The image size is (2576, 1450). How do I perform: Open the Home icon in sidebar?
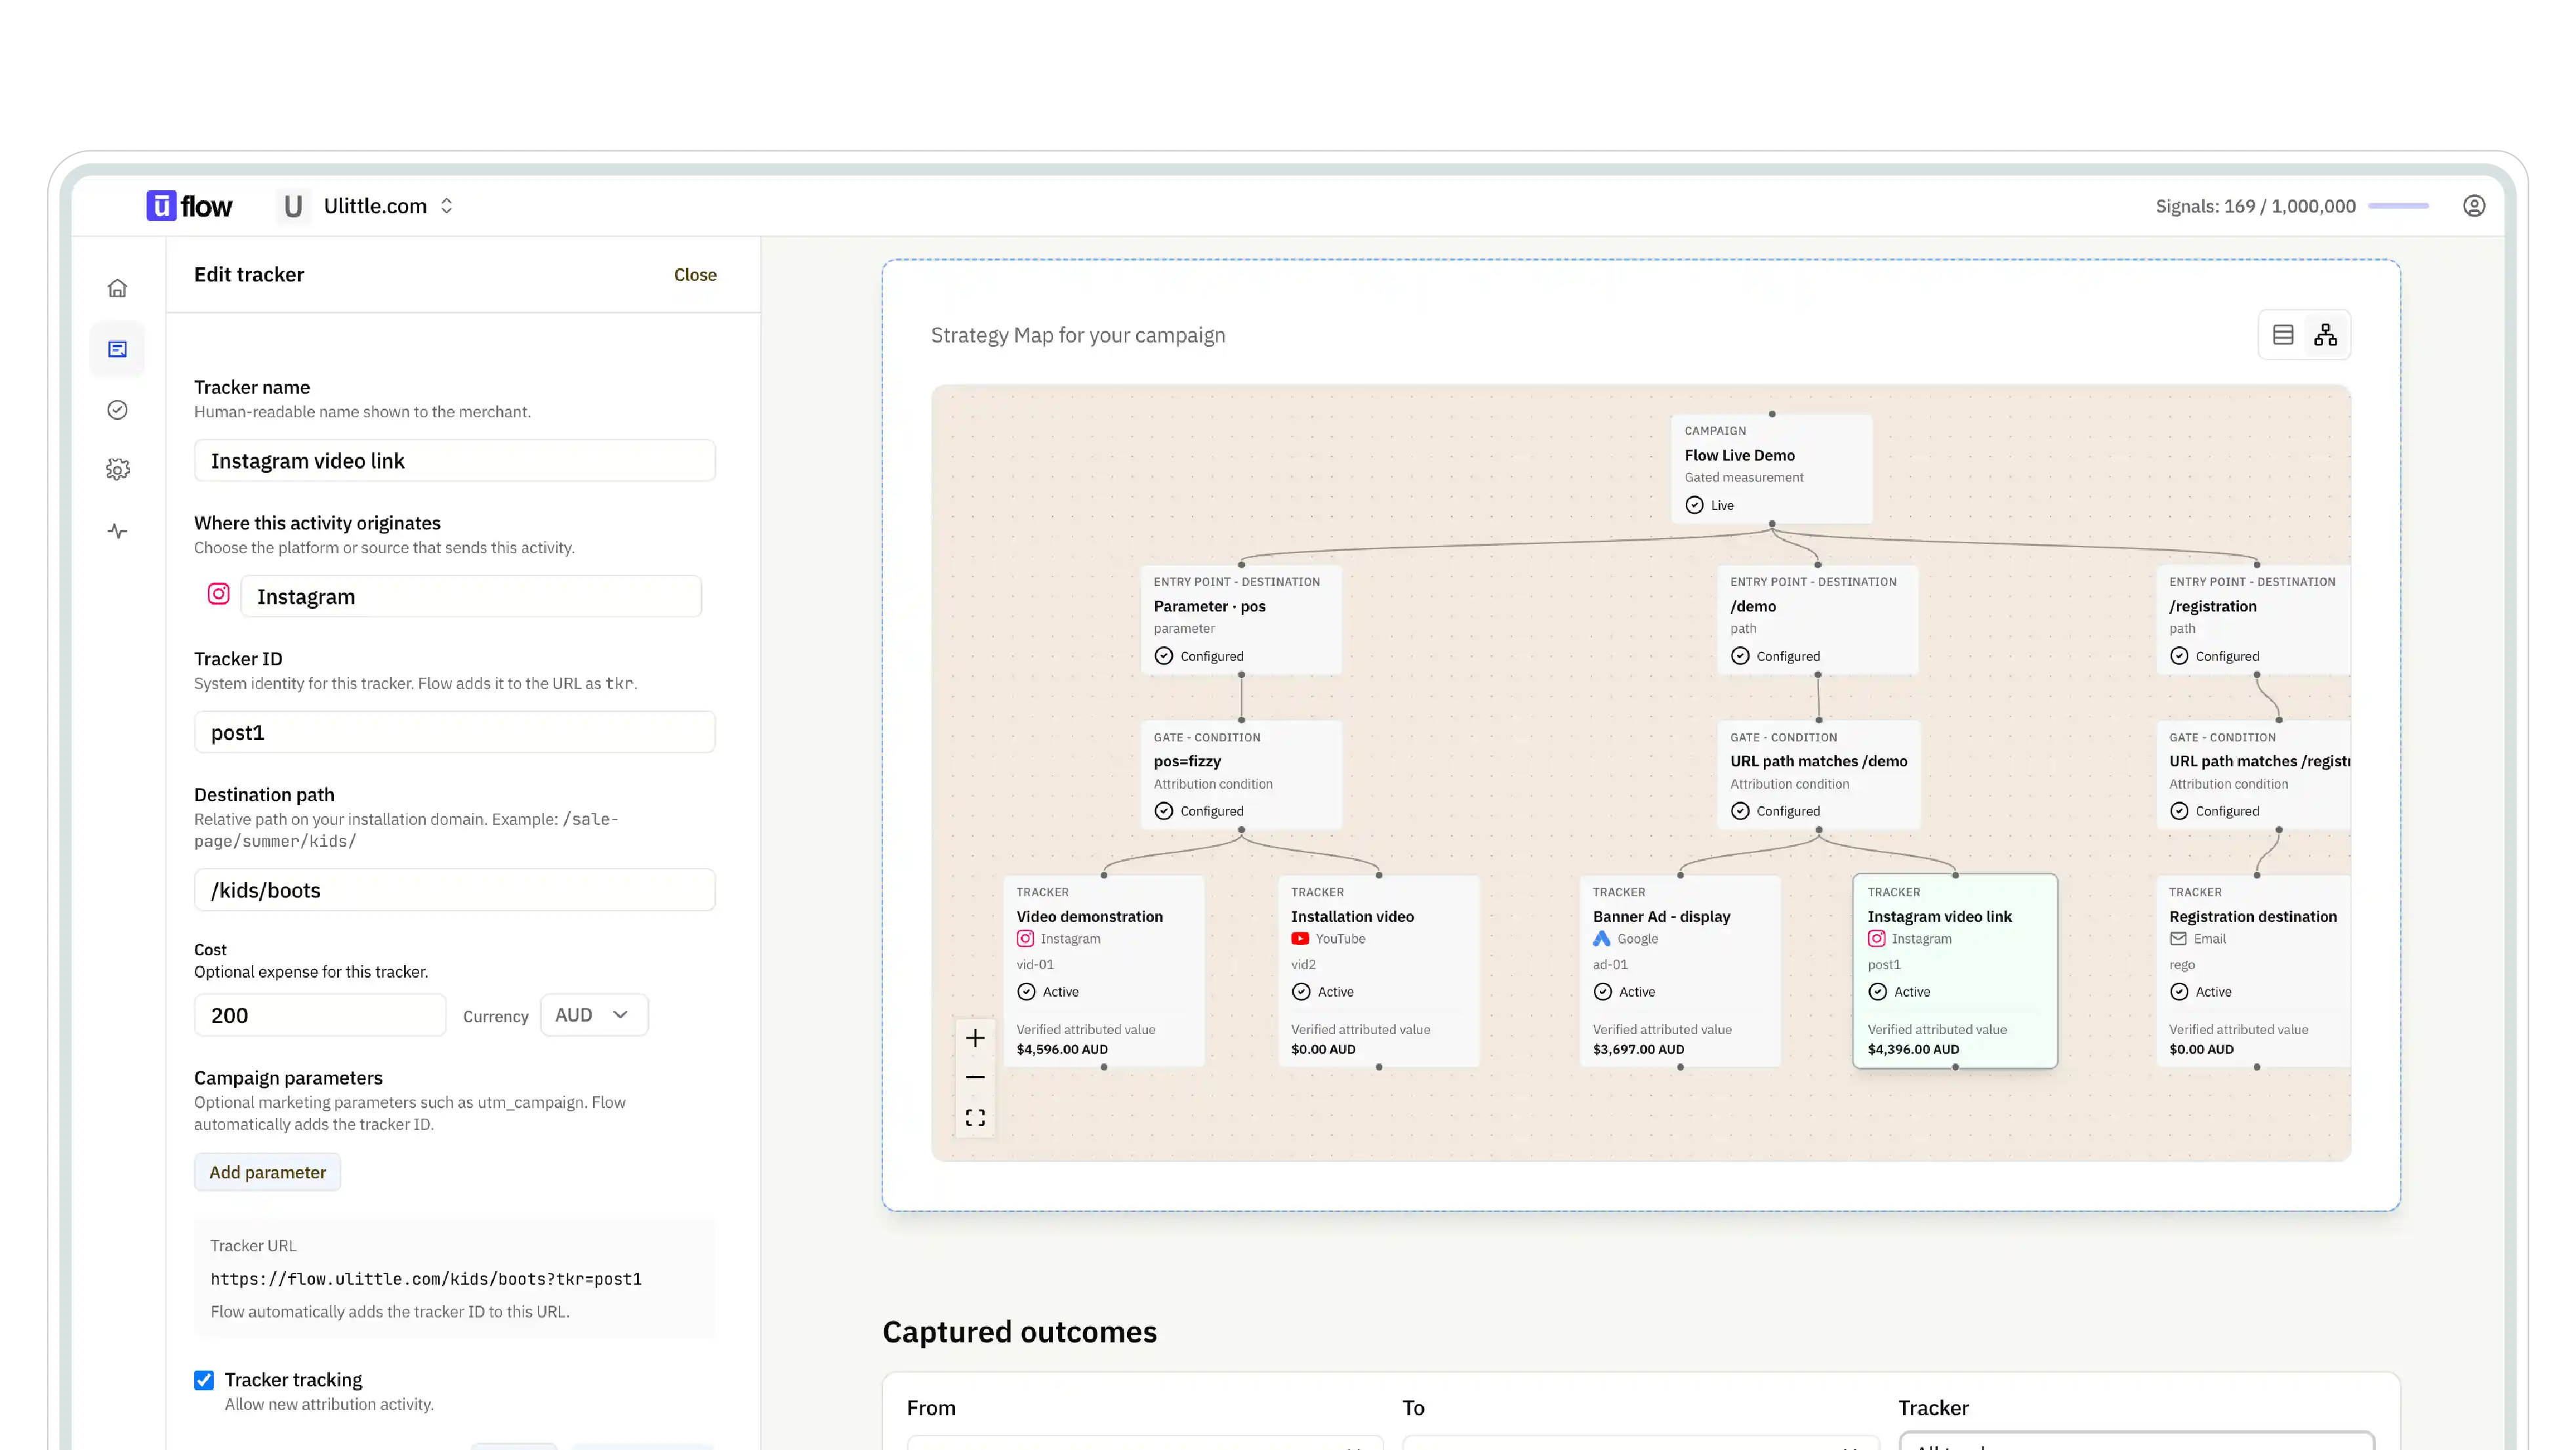[x=117, y=288]
